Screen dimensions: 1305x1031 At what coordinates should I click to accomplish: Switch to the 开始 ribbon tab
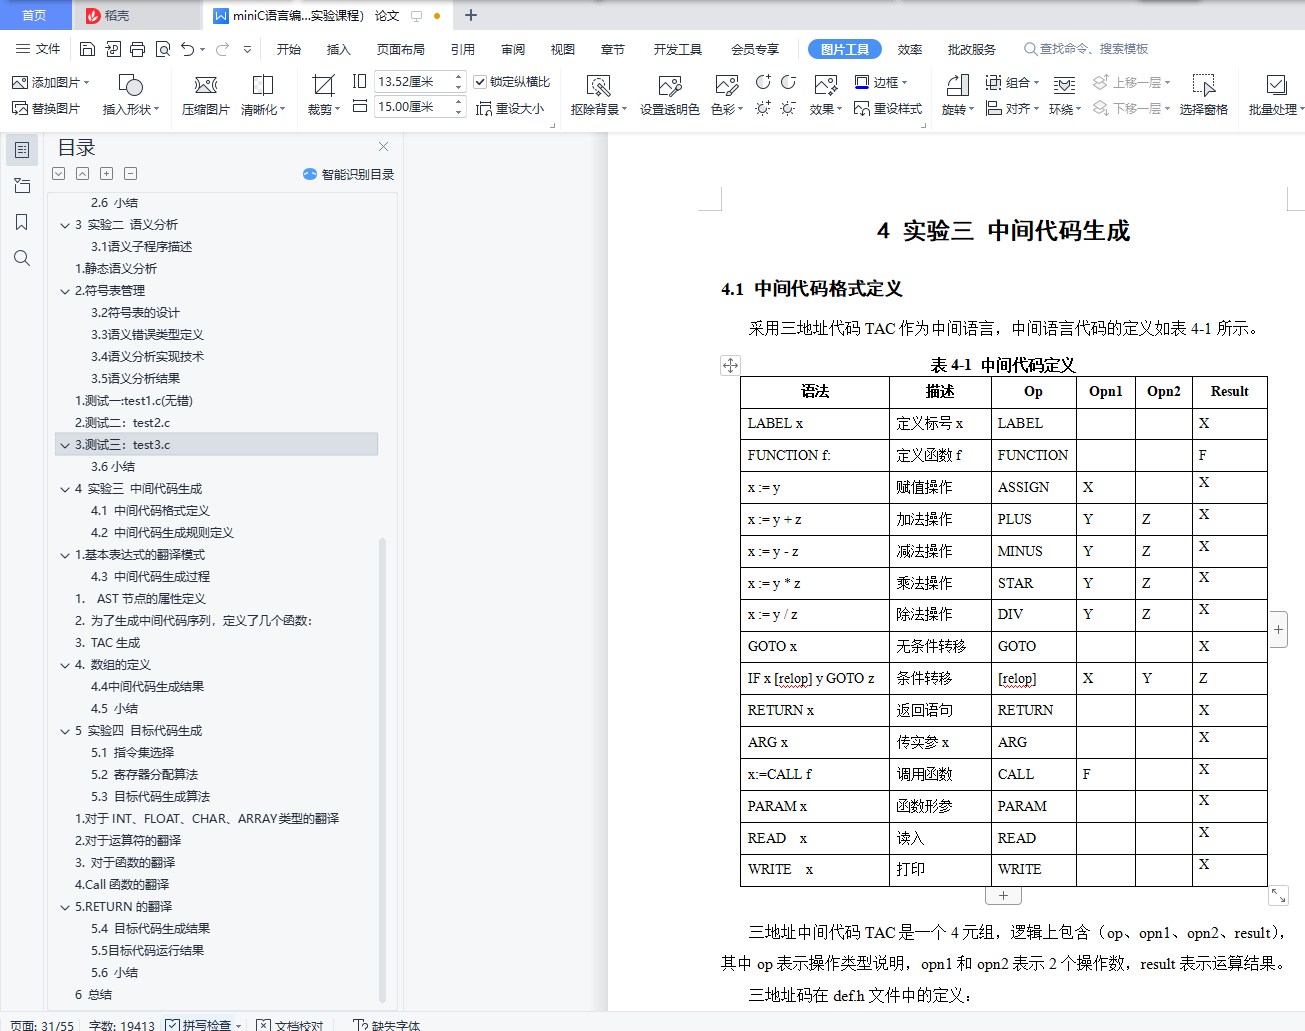coord(289,49)
